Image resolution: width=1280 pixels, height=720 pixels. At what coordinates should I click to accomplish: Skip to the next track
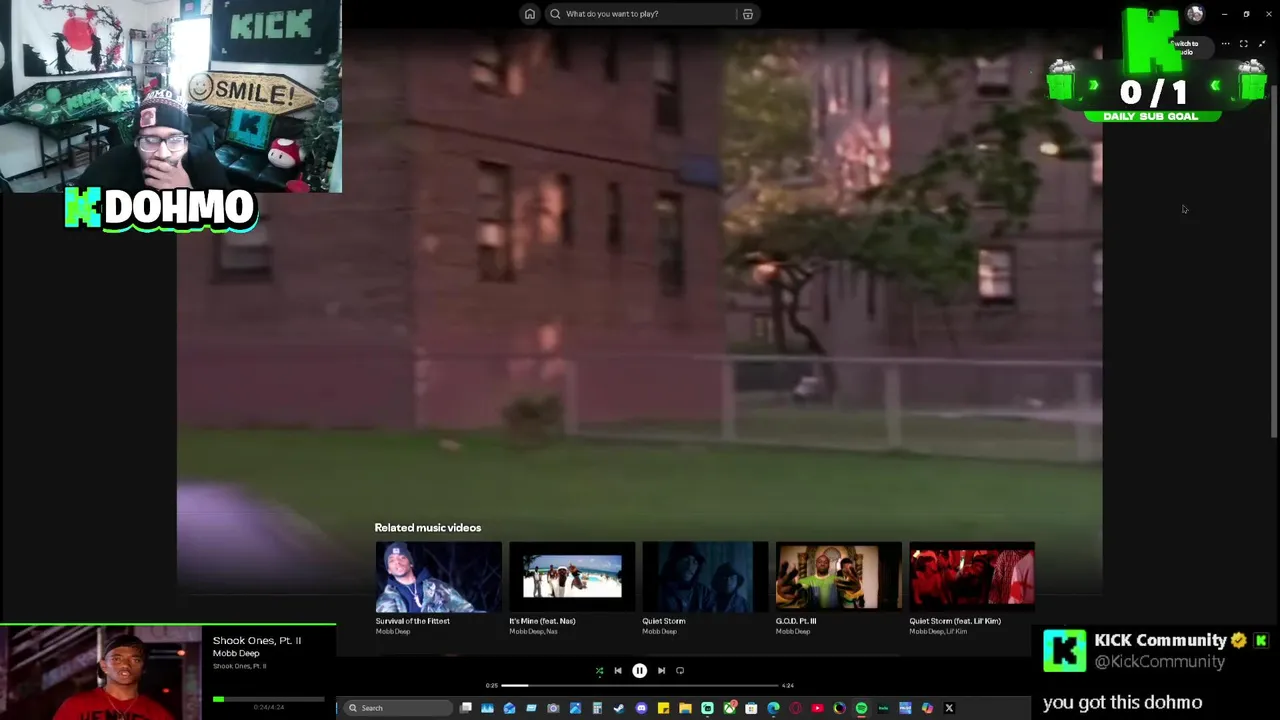tap(661, 671)
